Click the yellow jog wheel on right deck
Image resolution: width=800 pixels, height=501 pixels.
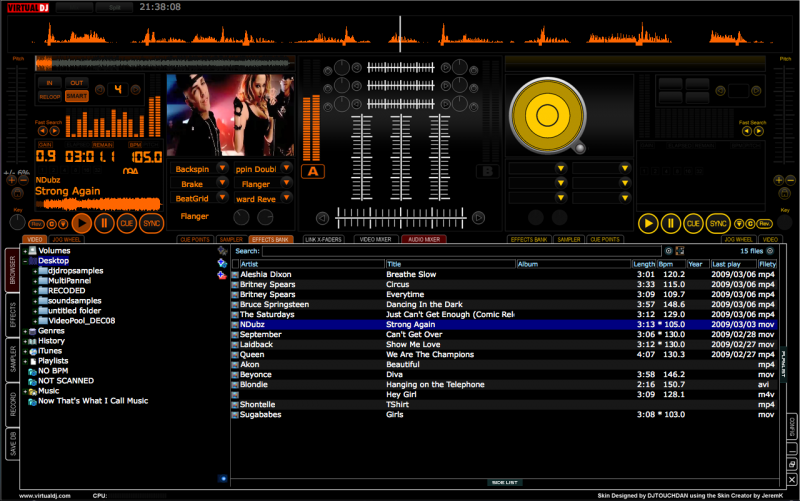(x=547, y=115)
